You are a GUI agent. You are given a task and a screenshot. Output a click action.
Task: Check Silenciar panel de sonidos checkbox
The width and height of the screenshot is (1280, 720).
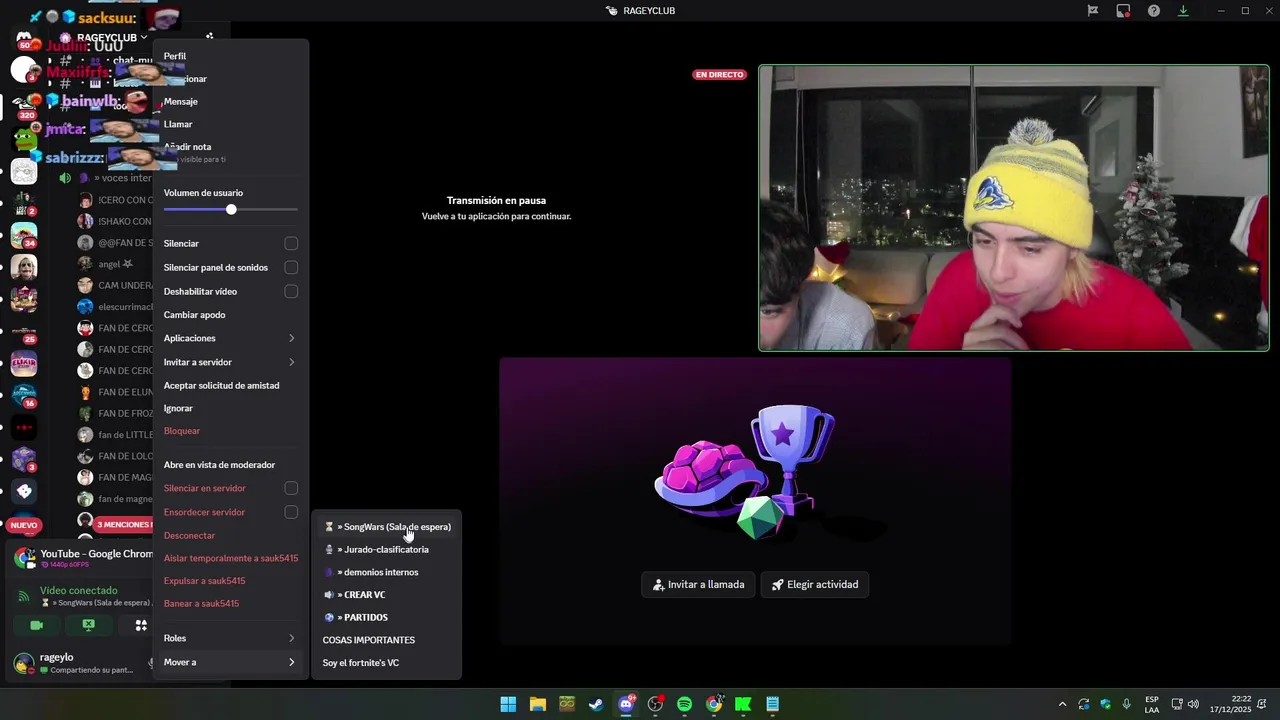[x=291, y=268]
